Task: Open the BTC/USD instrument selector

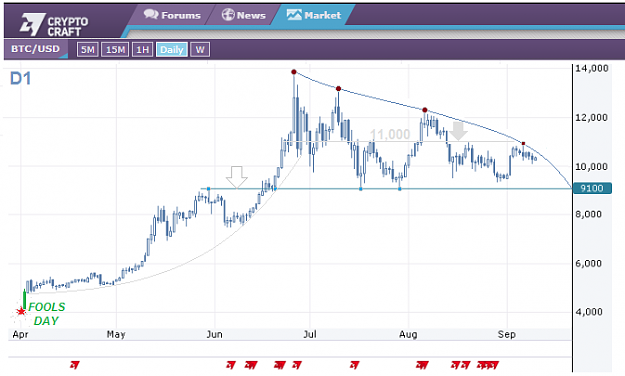Action: (35, 49)
